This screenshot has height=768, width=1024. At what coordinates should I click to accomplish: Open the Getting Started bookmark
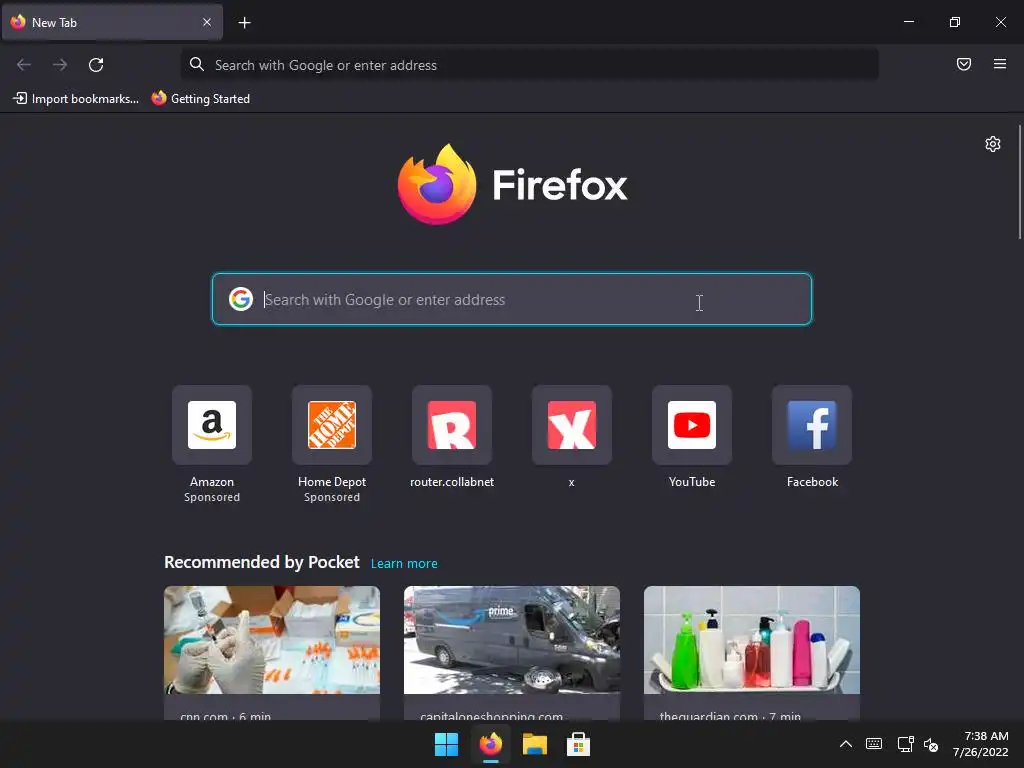pos(200,99)
